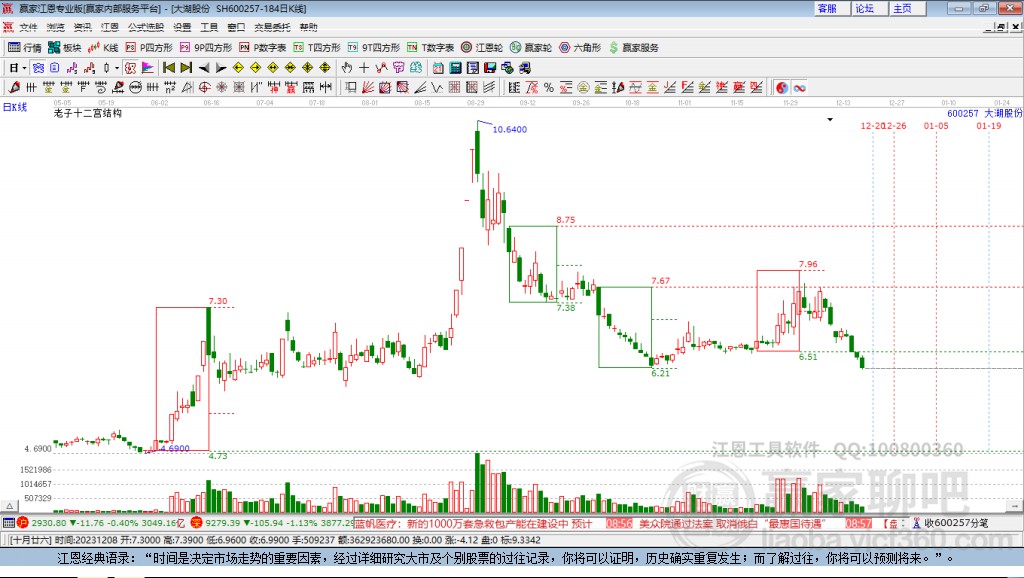Open the 设置 menu

(182, 27)
